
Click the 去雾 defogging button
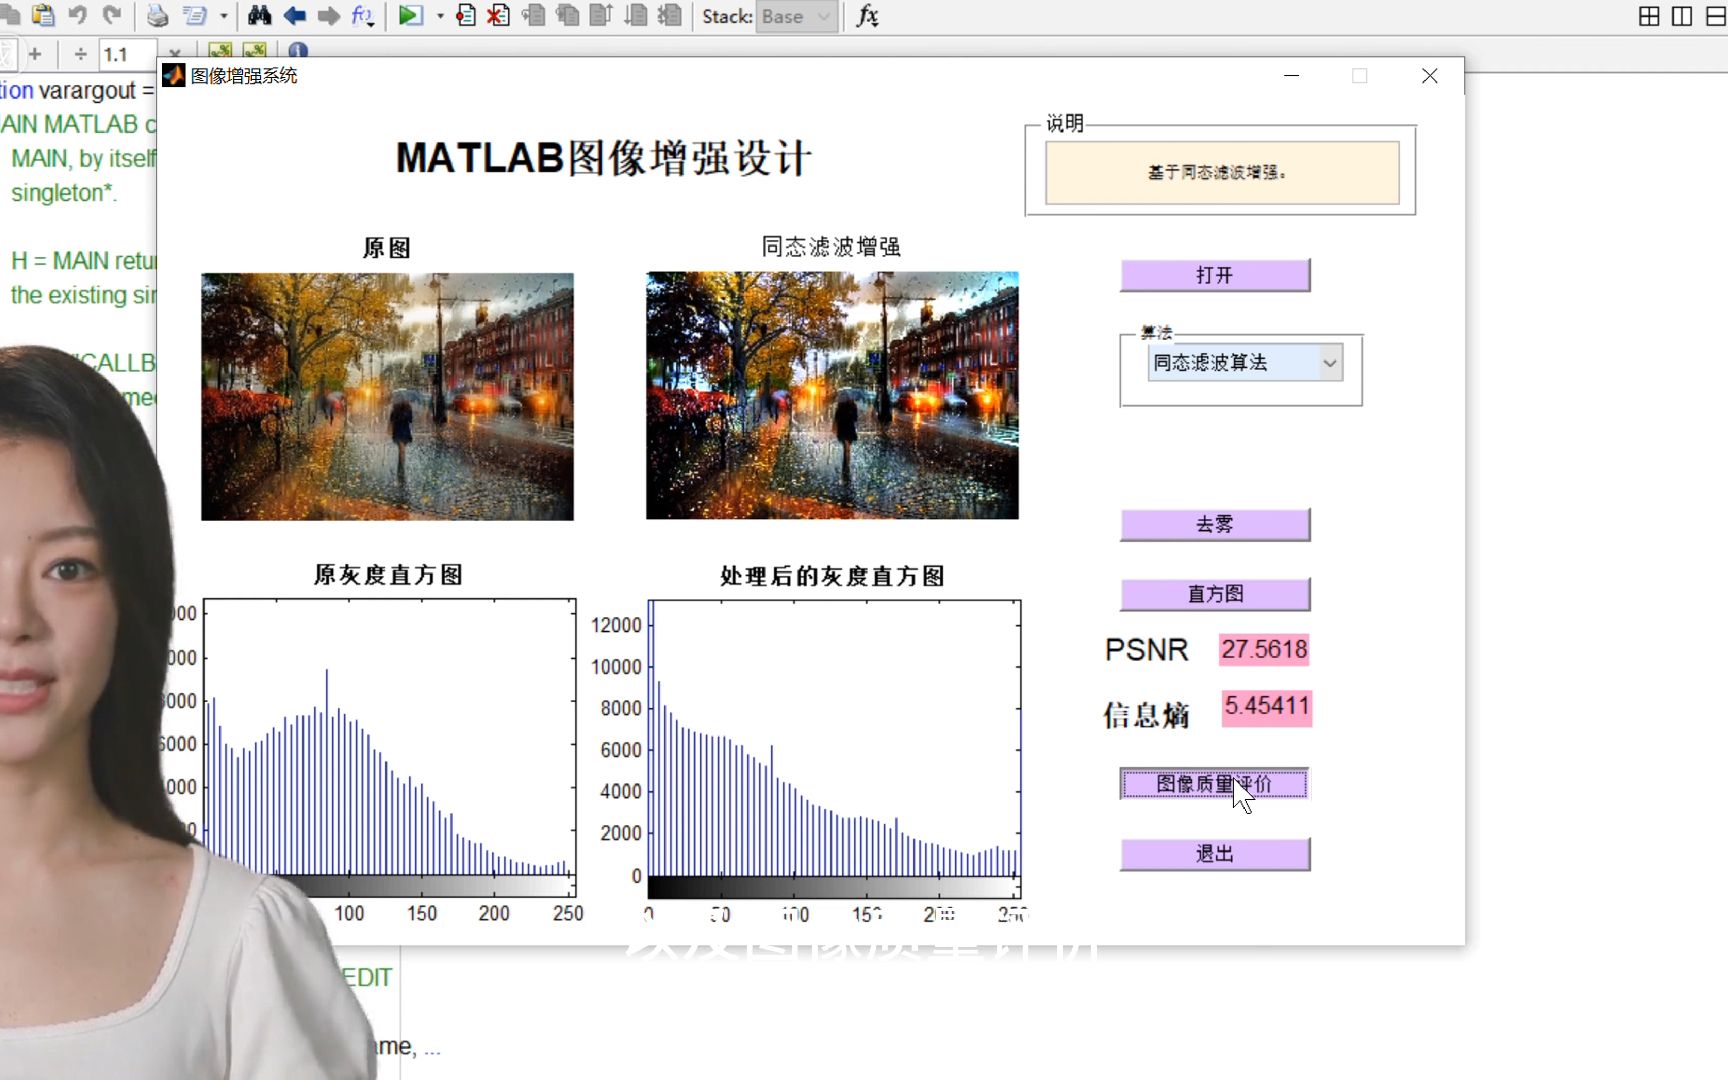click(1214, 523)
